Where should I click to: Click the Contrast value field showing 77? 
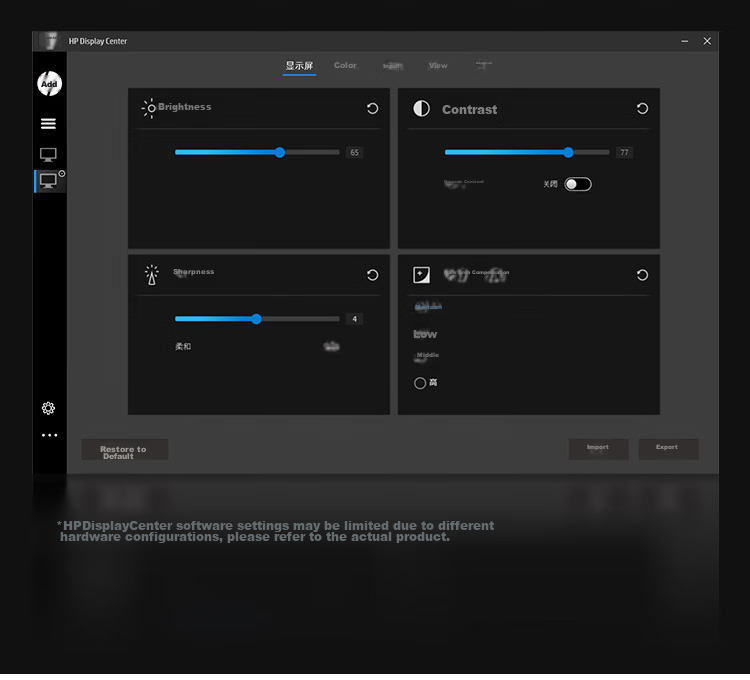coord(624,154)
